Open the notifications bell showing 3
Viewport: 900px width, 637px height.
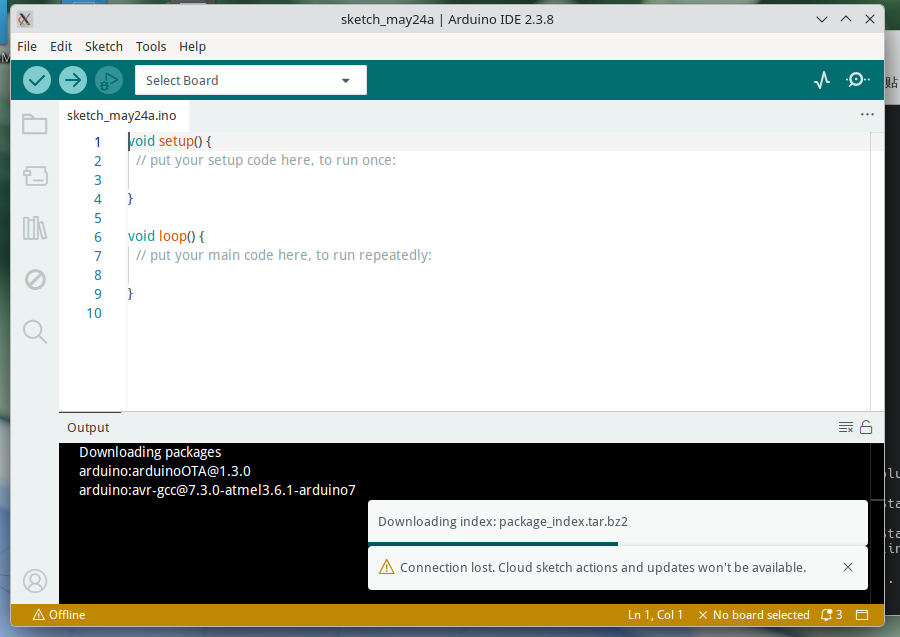point(832,615)
